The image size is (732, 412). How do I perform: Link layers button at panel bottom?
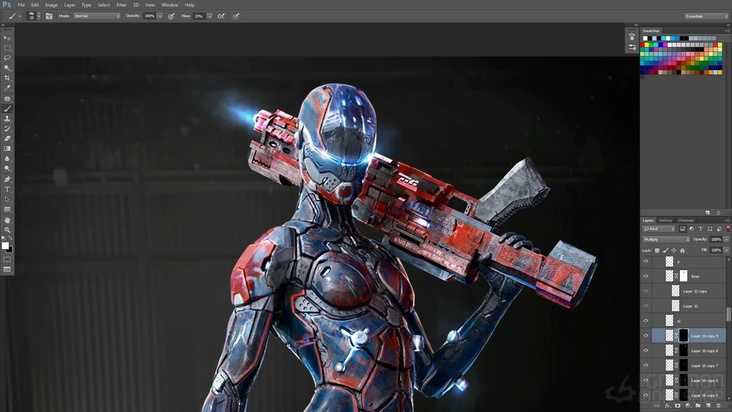pyautogui.click(x=657, y=406)
